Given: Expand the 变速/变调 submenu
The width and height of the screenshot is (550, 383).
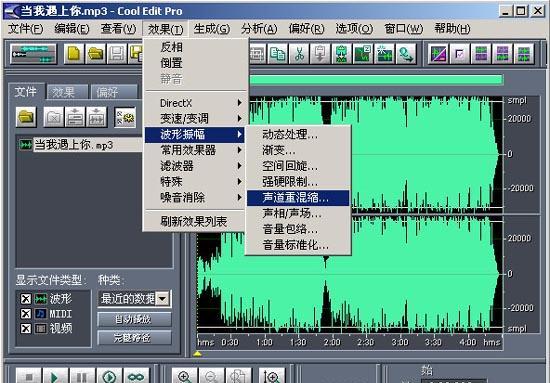Looking at the screenshot, I should (194, 119).
